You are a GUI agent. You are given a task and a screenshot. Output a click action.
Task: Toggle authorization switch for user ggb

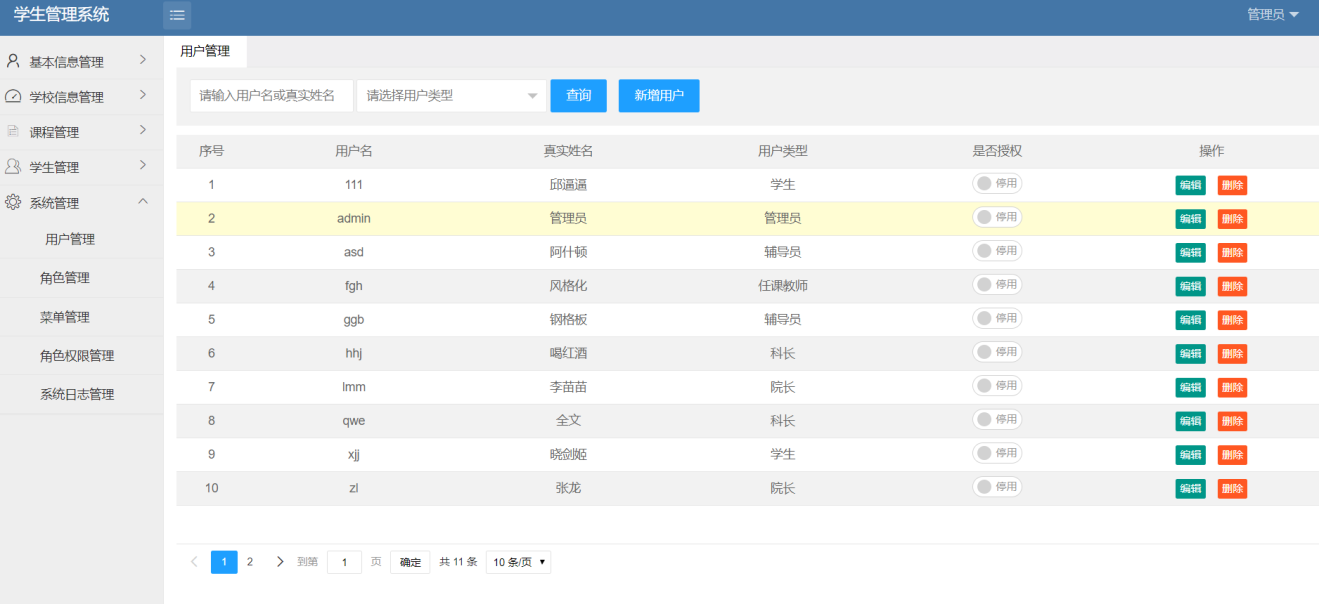pyautogui.click(x=997, y=318)
